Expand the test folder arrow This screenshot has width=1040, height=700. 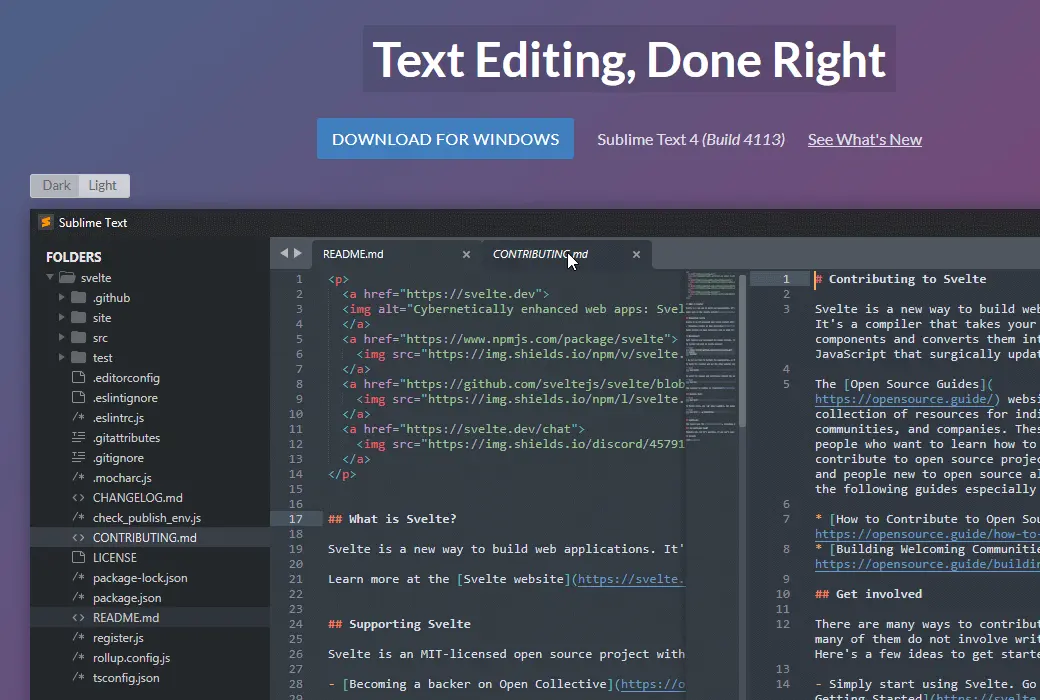[62, 357]
